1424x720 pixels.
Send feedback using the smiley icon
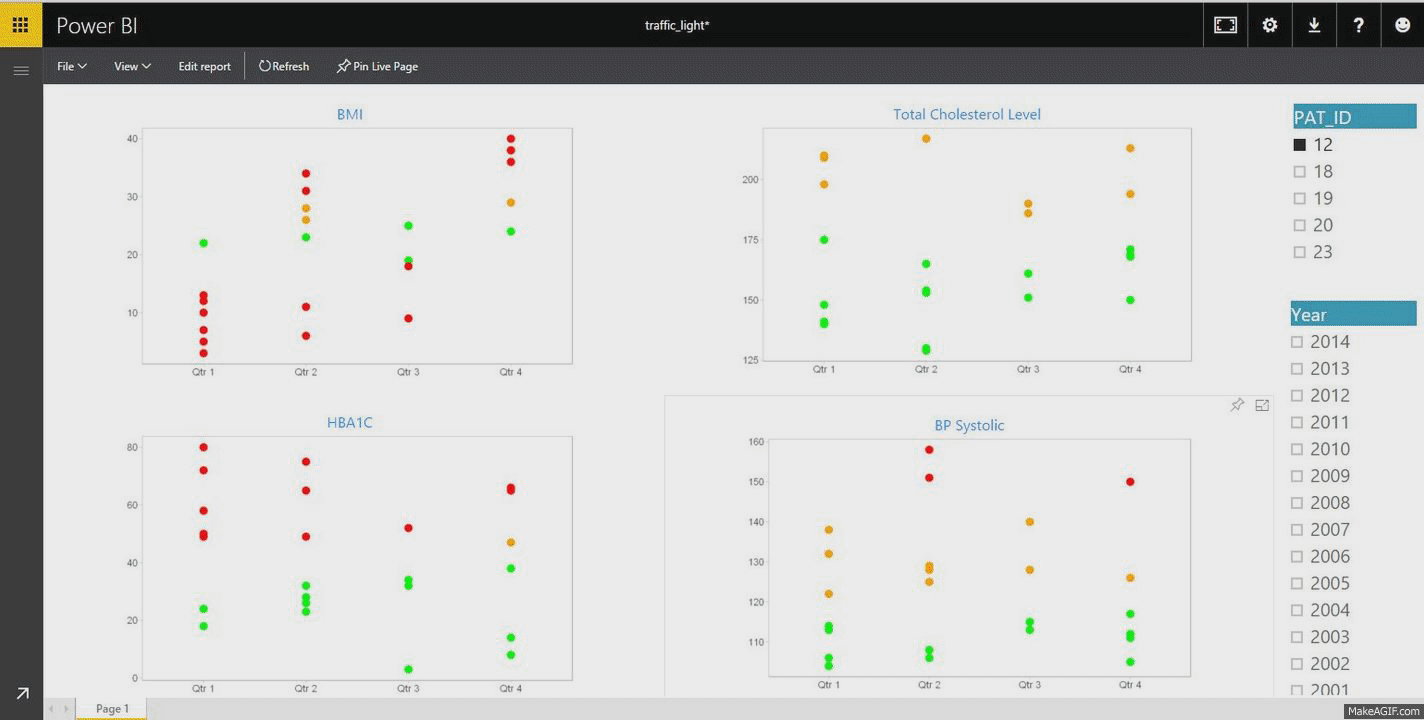tap(1402, 25)
